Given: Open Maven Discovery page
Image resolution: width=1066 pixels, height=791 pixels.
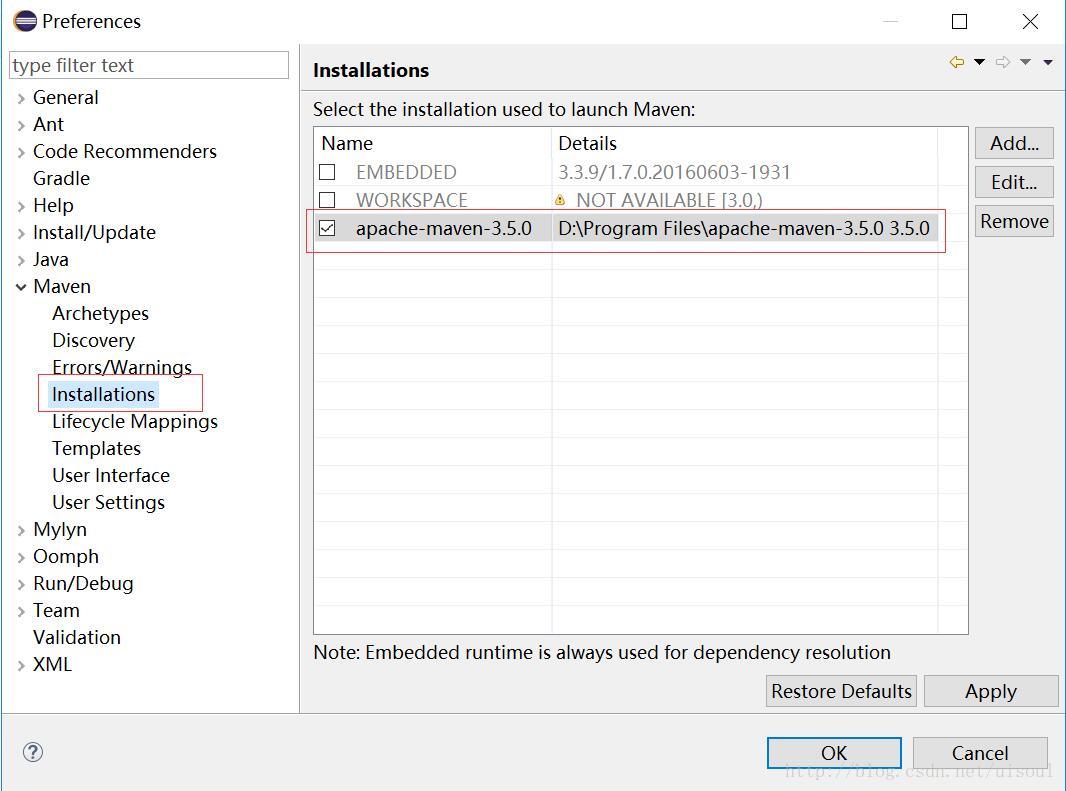Looking at the screenshot, I should coord(93,340).
